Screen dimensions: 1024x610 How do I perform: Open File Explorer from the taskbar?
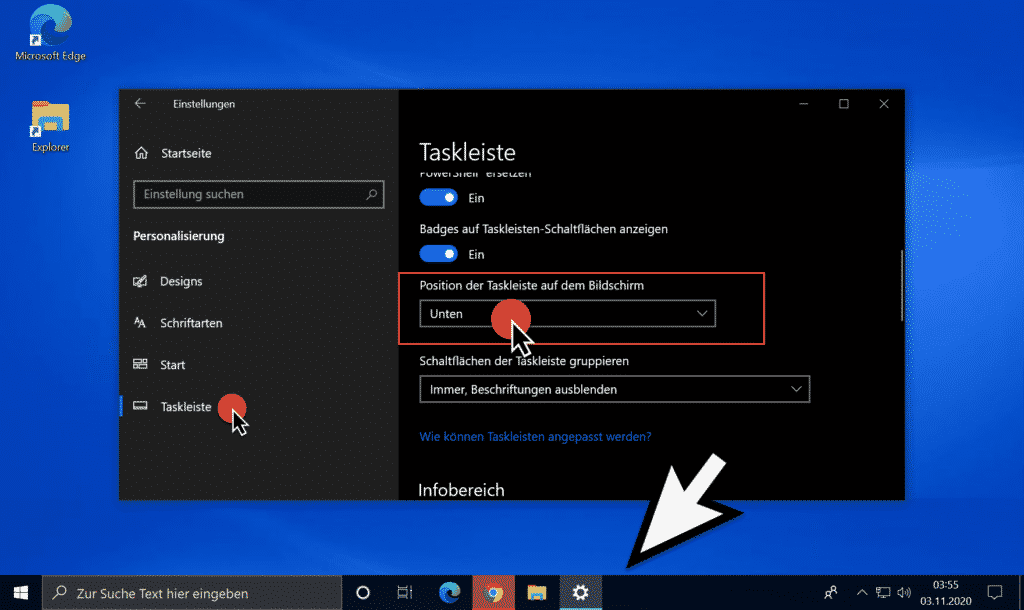coord(537,593)
